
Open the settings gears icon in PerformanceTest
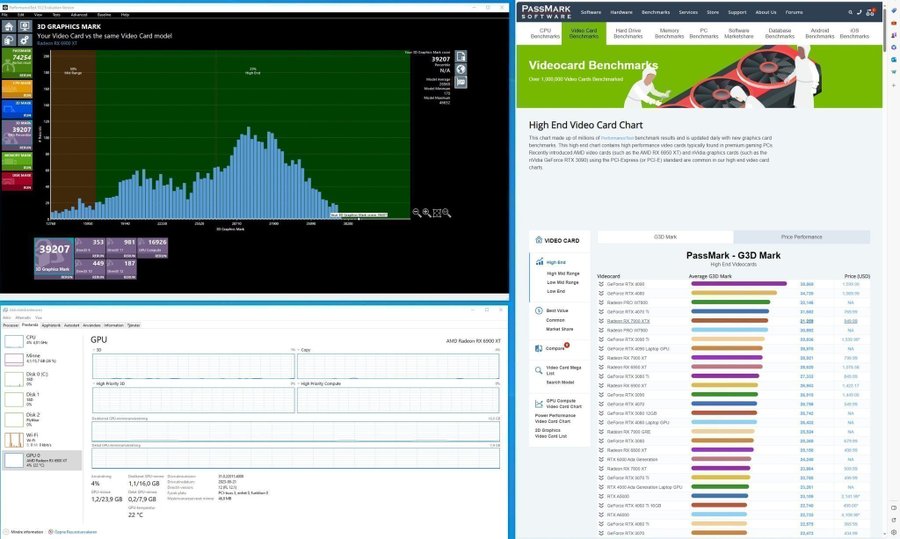pyautogui.click(x=23, y=38)
